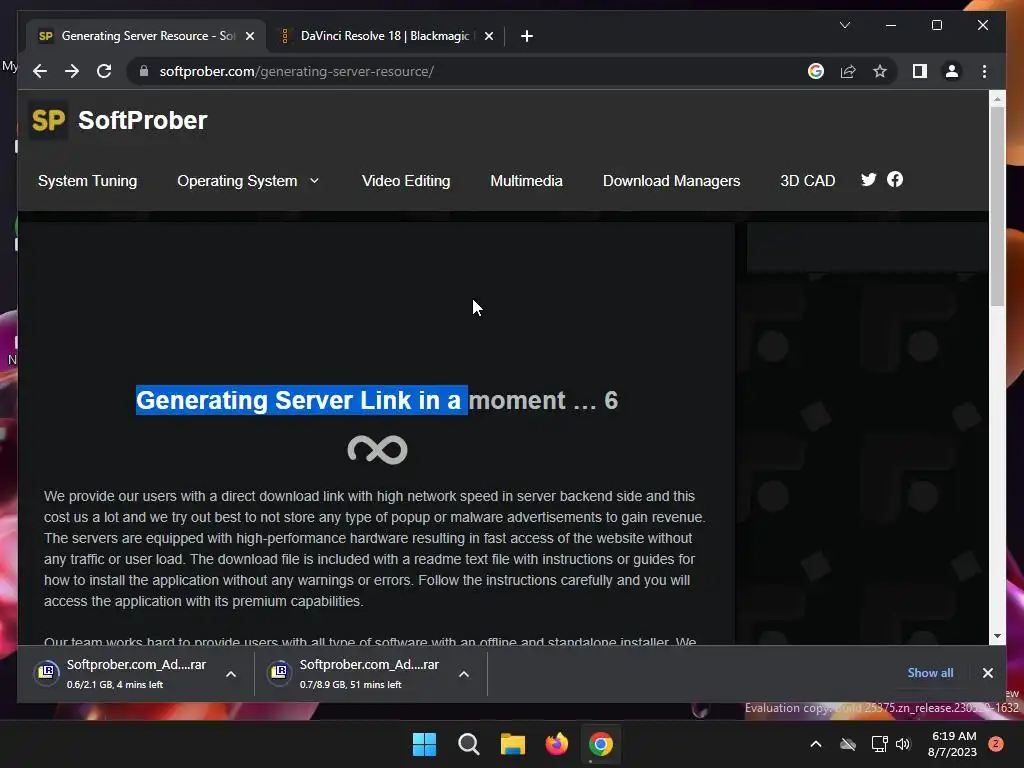The width and height of the screenshot is (1024, 768).
Task: Open the Chrome profile menu
Action: 952,71
